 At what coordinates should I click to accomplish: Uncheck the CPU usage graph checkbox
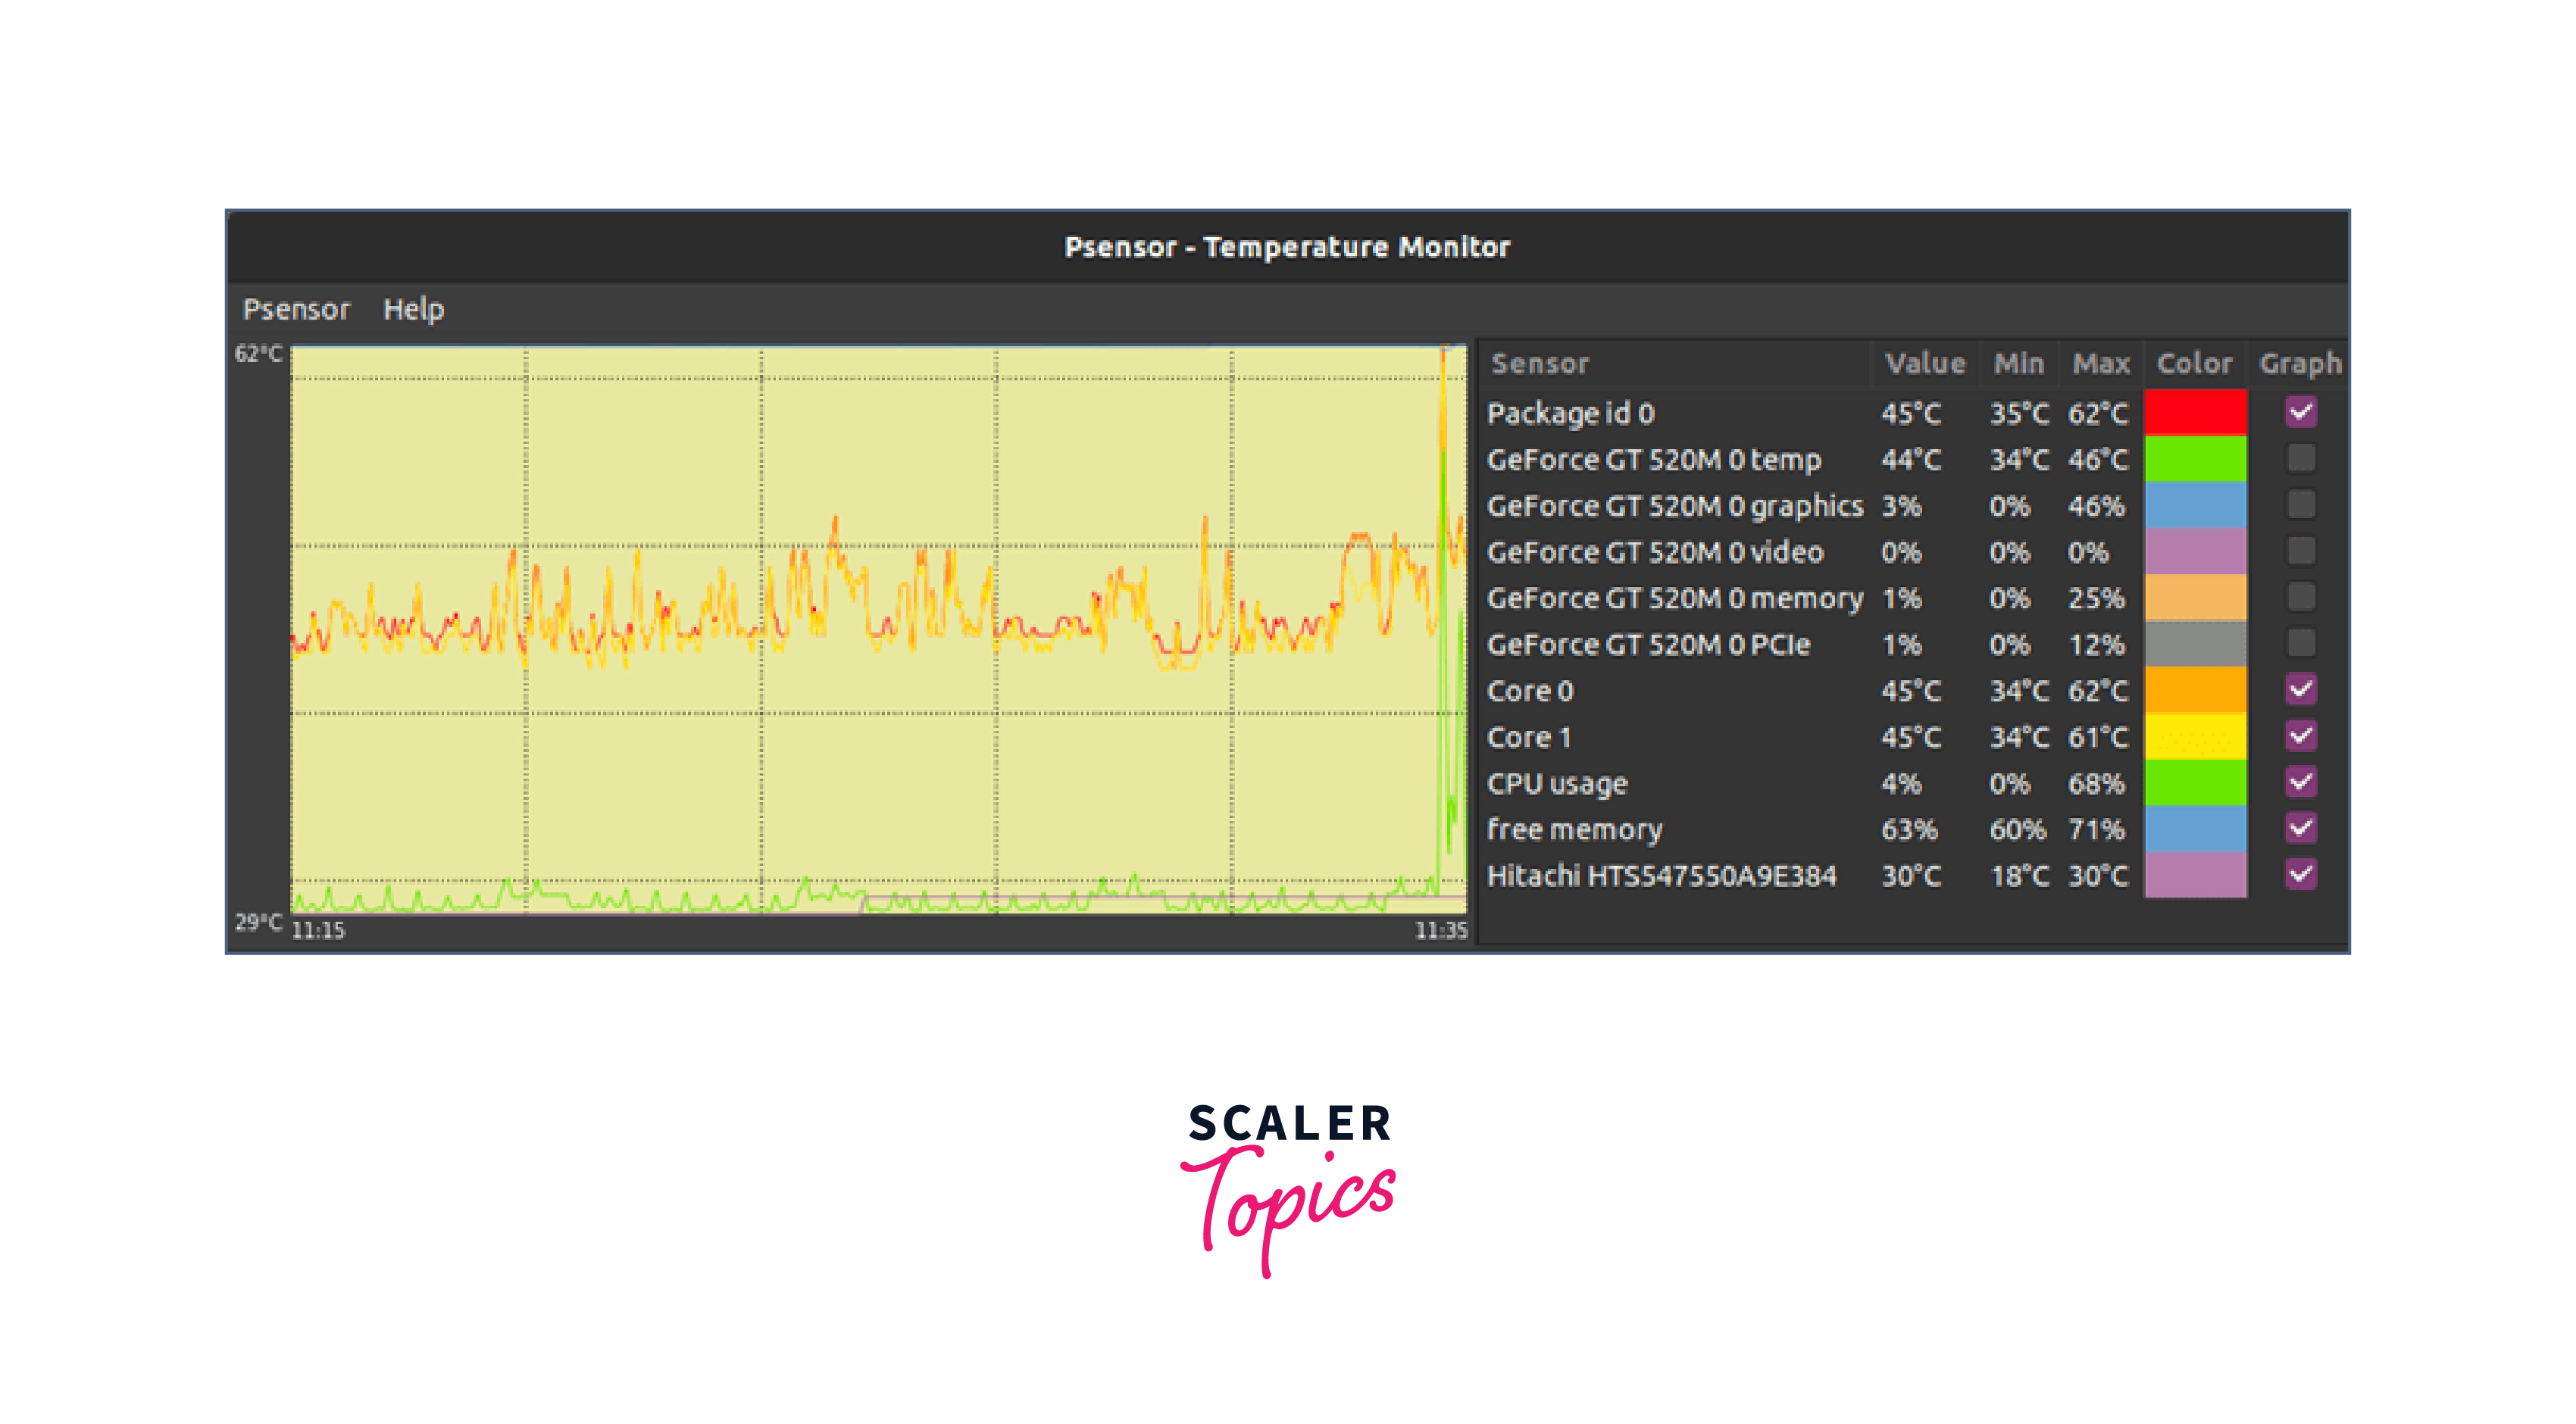2300,782
